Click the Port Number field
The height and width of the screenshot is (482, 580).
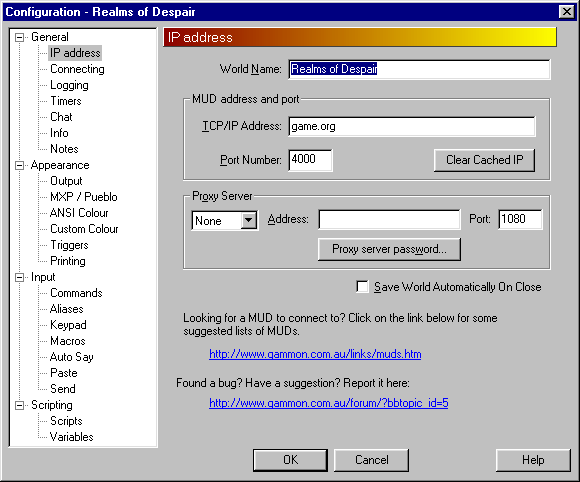point(310,160)
